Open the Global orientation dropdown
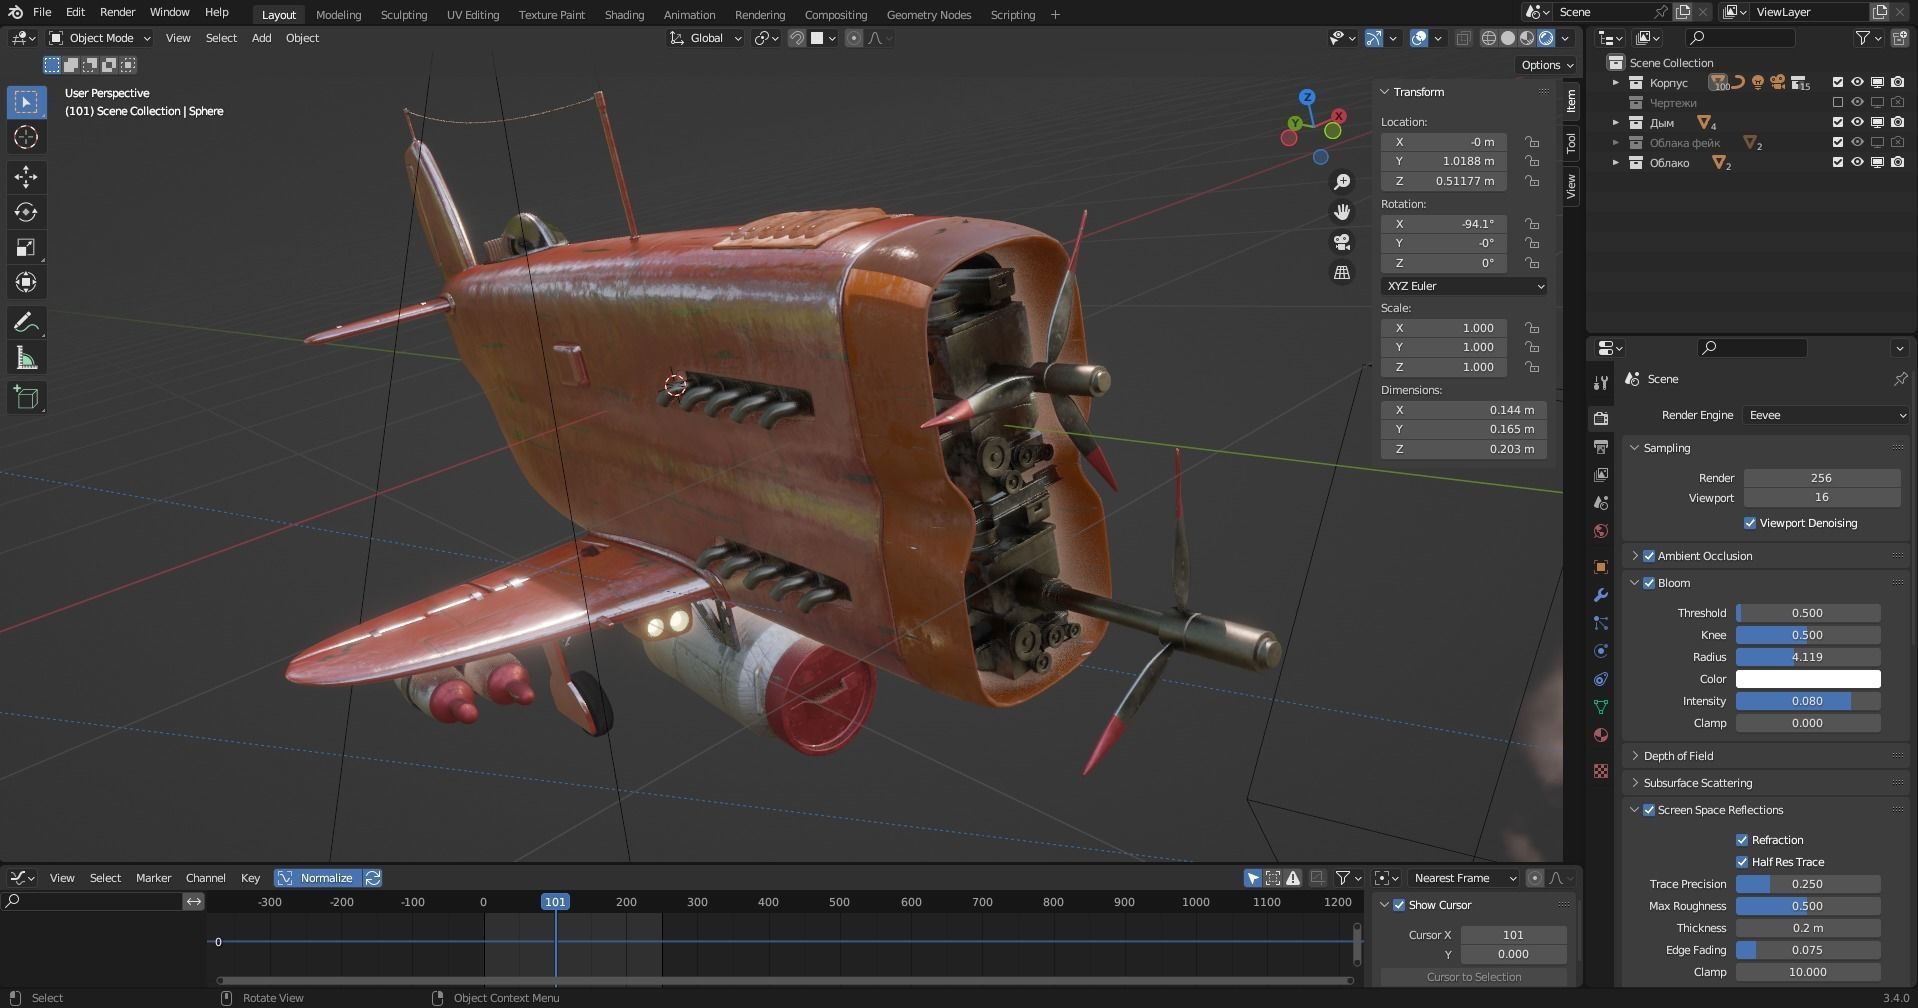 click(706, 38)
